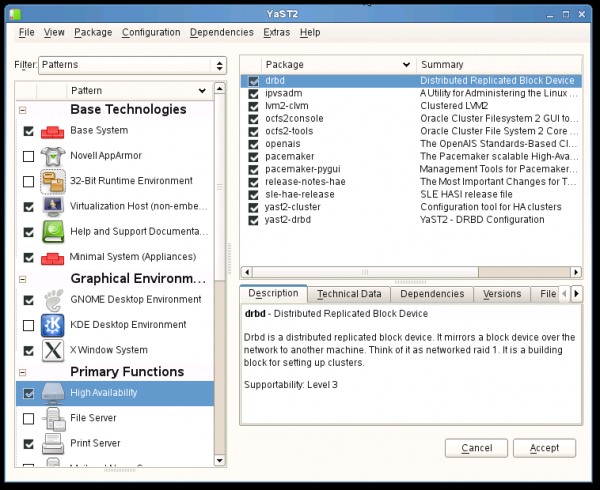The width and height of the screenshot is (600, 490).
Task: Open the Package menu
Action: tap(93, 33)
